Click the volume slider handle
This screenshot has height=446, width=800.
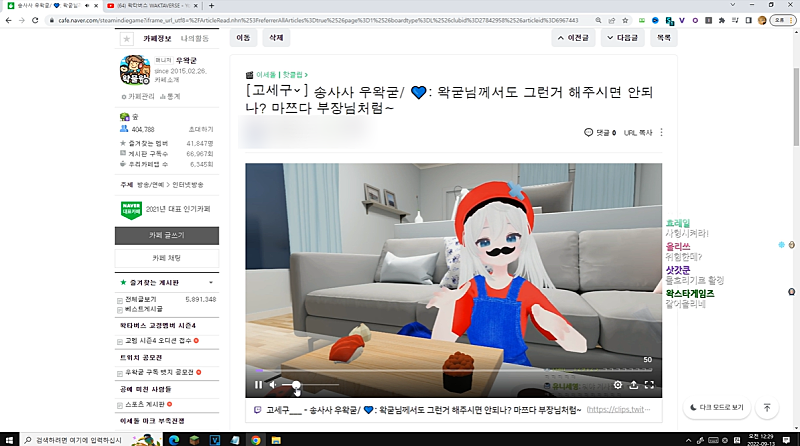pyautogui.click(x=296, y=385)
